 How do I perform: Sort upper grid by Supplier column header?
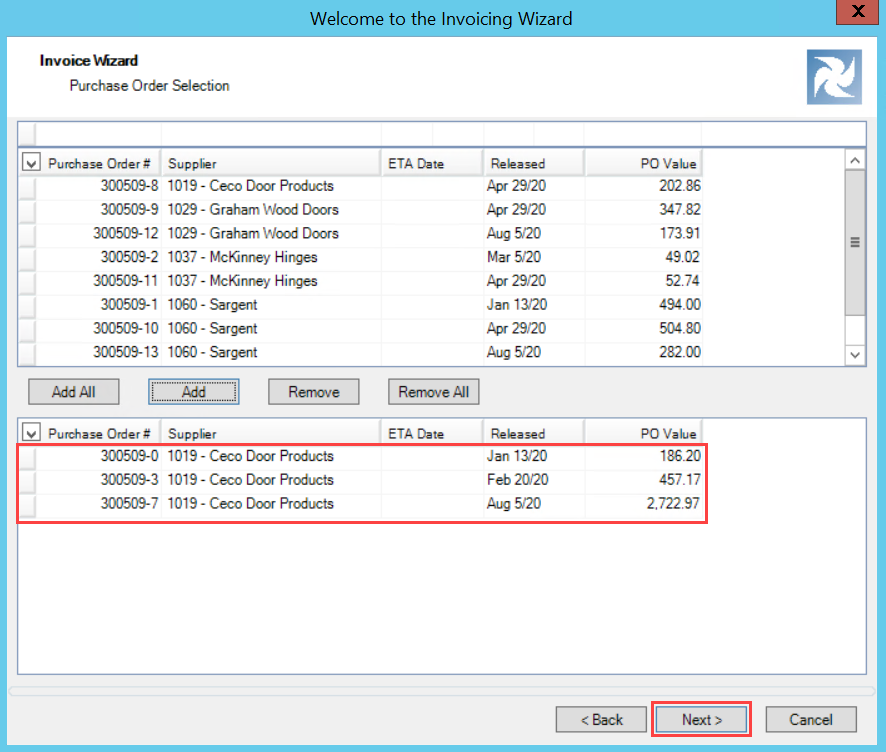coord(270,164)
